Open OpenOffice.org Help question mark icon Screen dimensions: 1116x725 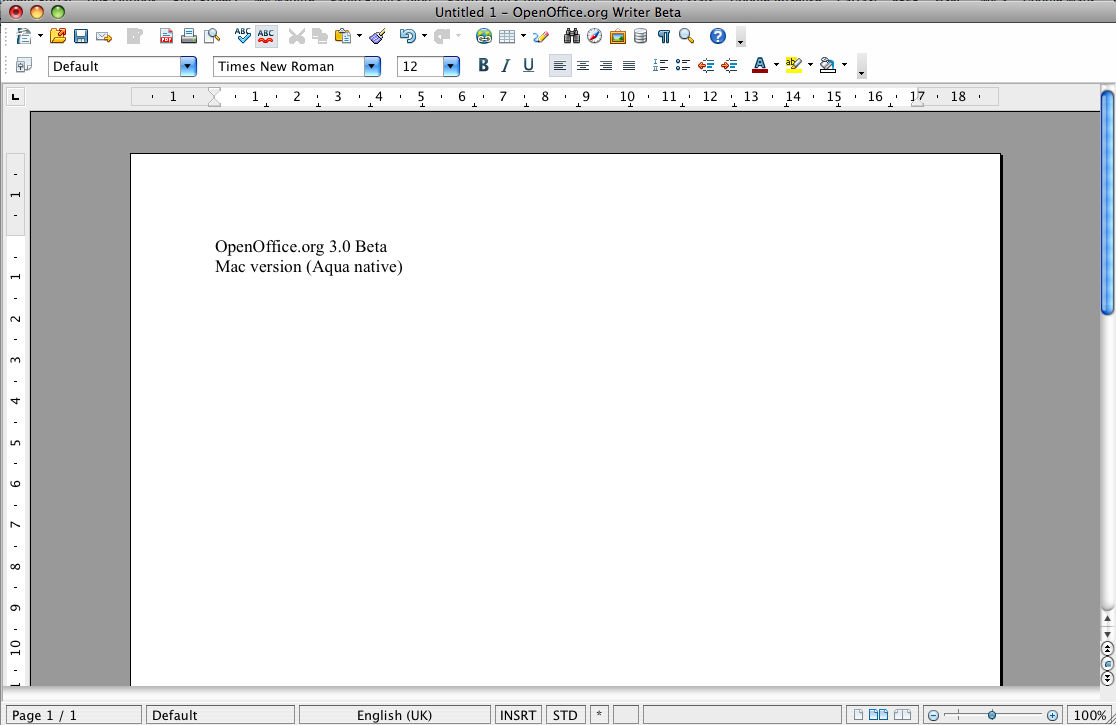717,36
